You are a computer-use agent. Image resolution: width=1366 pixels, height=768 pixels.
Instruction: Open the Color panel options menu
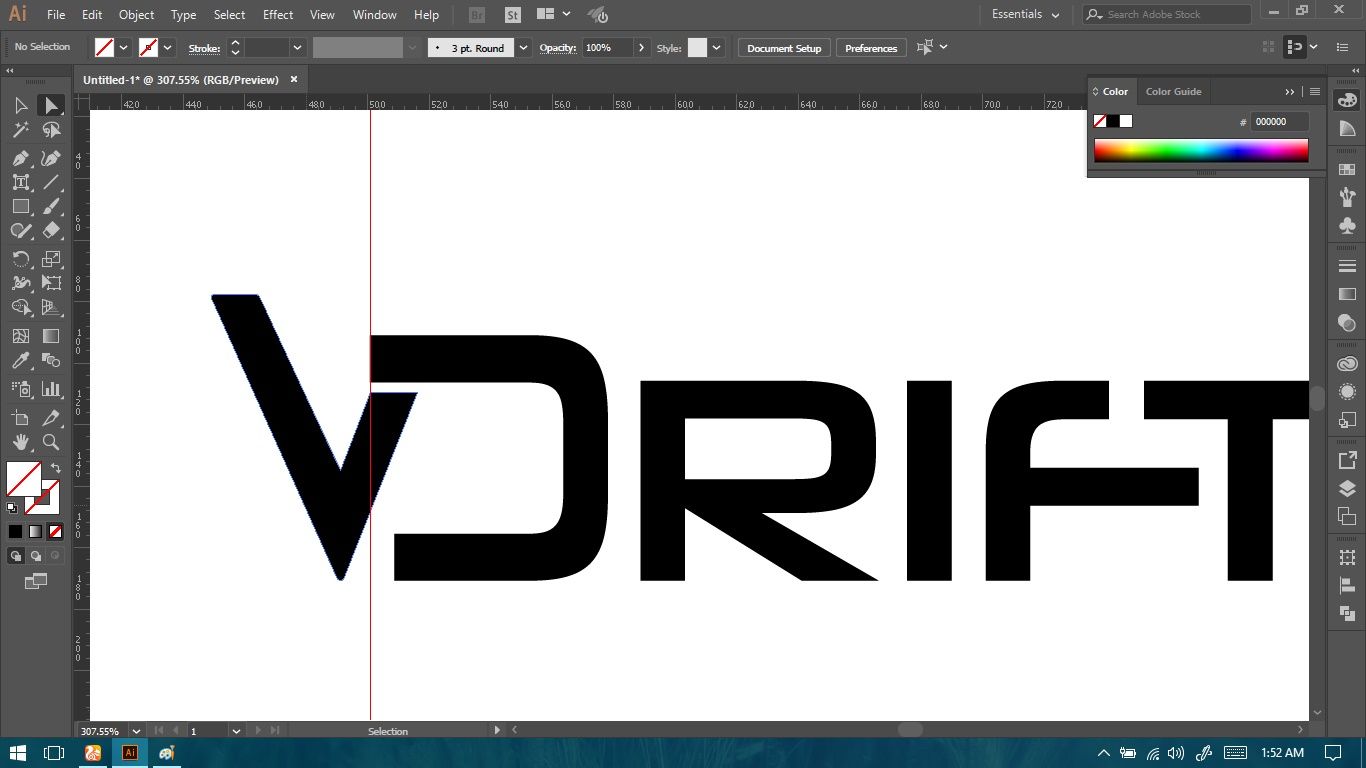tap(1315, 91)
